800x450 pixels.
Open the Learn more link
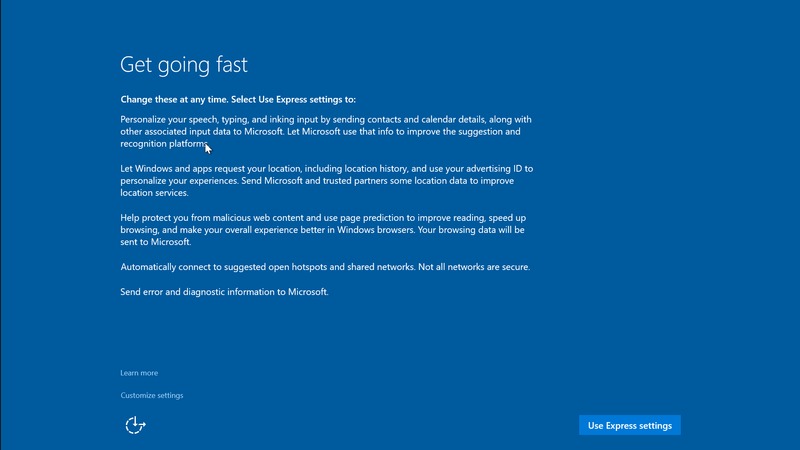coord(139,373)
